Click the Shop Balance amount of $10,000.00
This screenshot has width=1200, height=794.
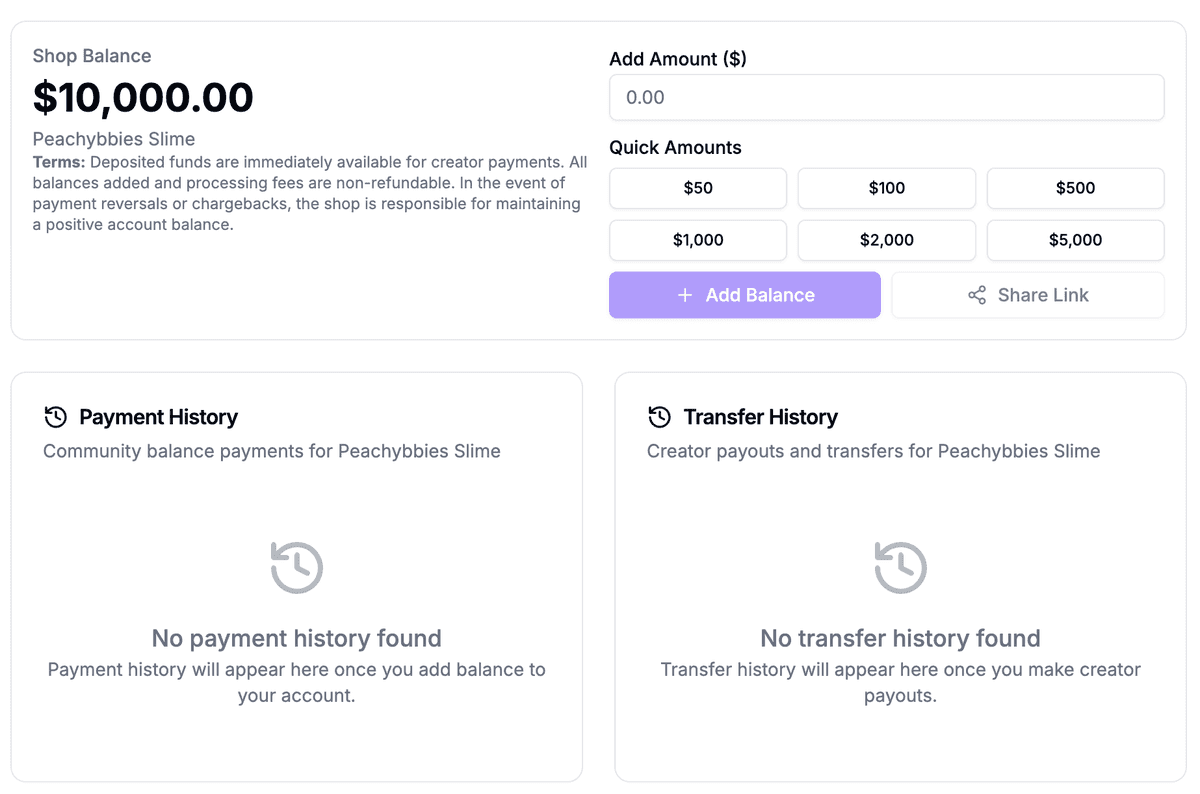point(141,98)
